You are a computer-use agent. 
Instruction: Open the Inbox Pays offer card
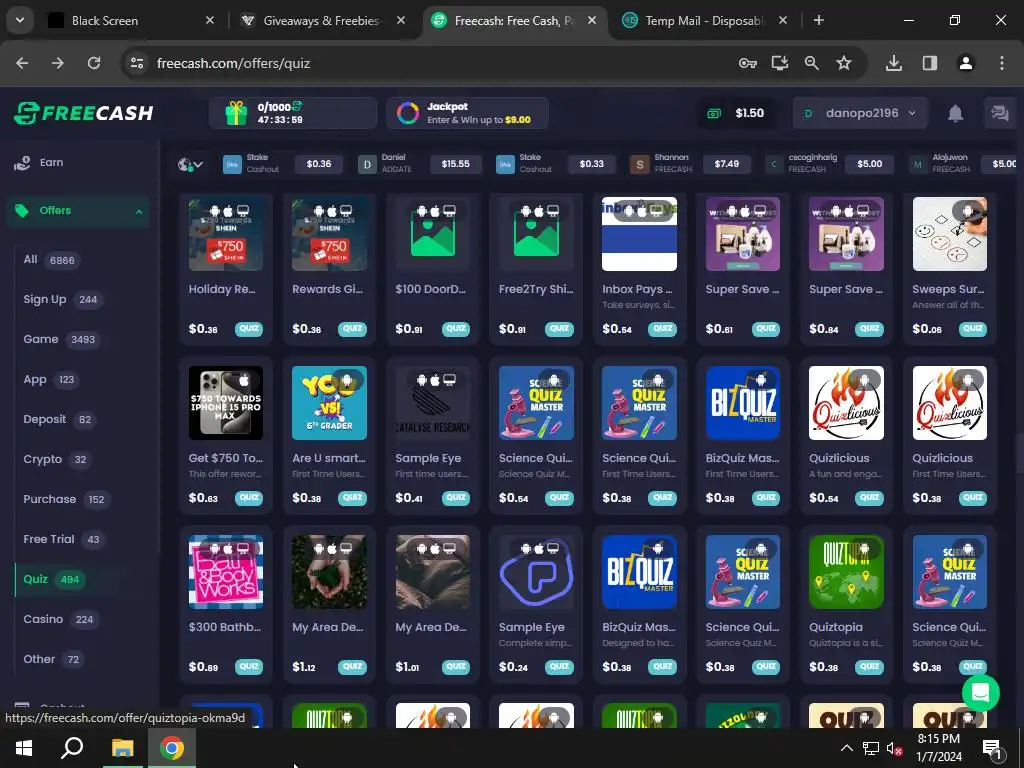pyautogui.click(x=639, y=267)
